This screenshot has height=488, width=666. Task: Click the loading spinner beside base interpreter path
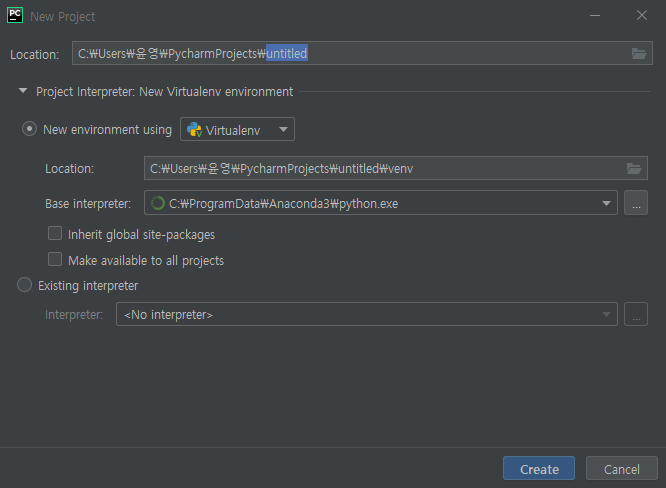[x=158, y=203]
